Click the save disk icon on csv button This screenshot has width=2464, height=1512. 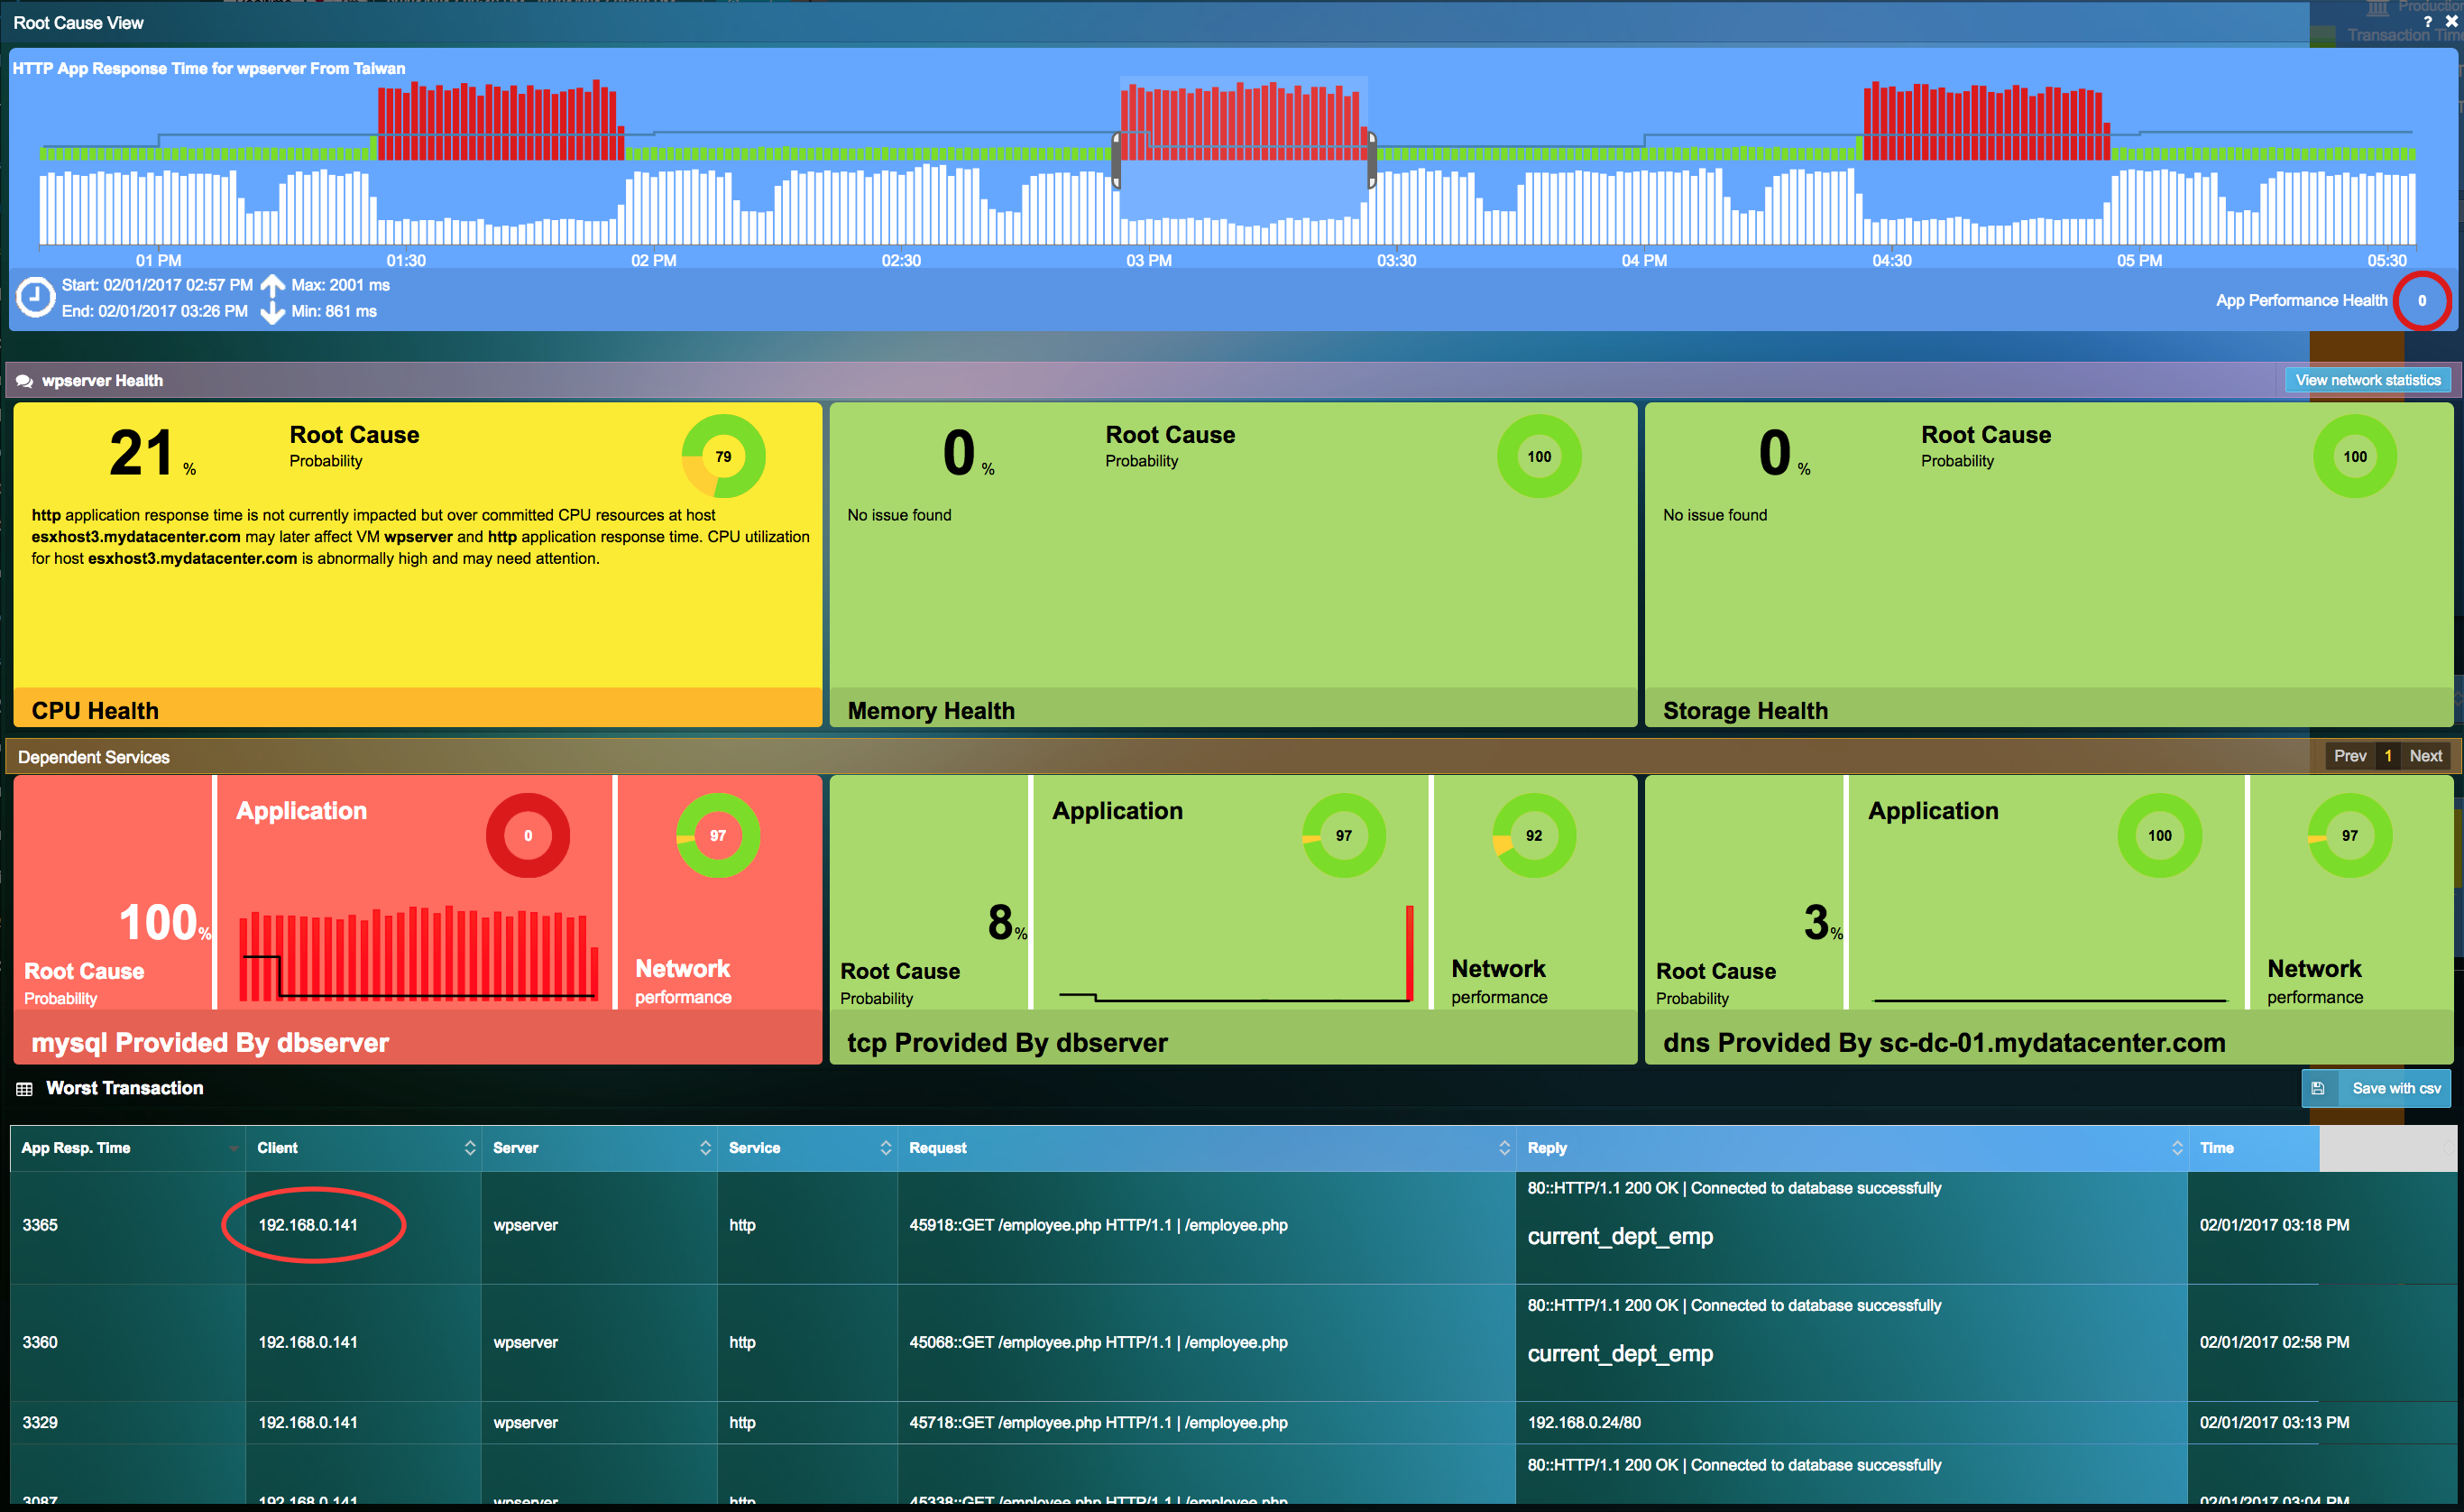click(2318, 1088)
